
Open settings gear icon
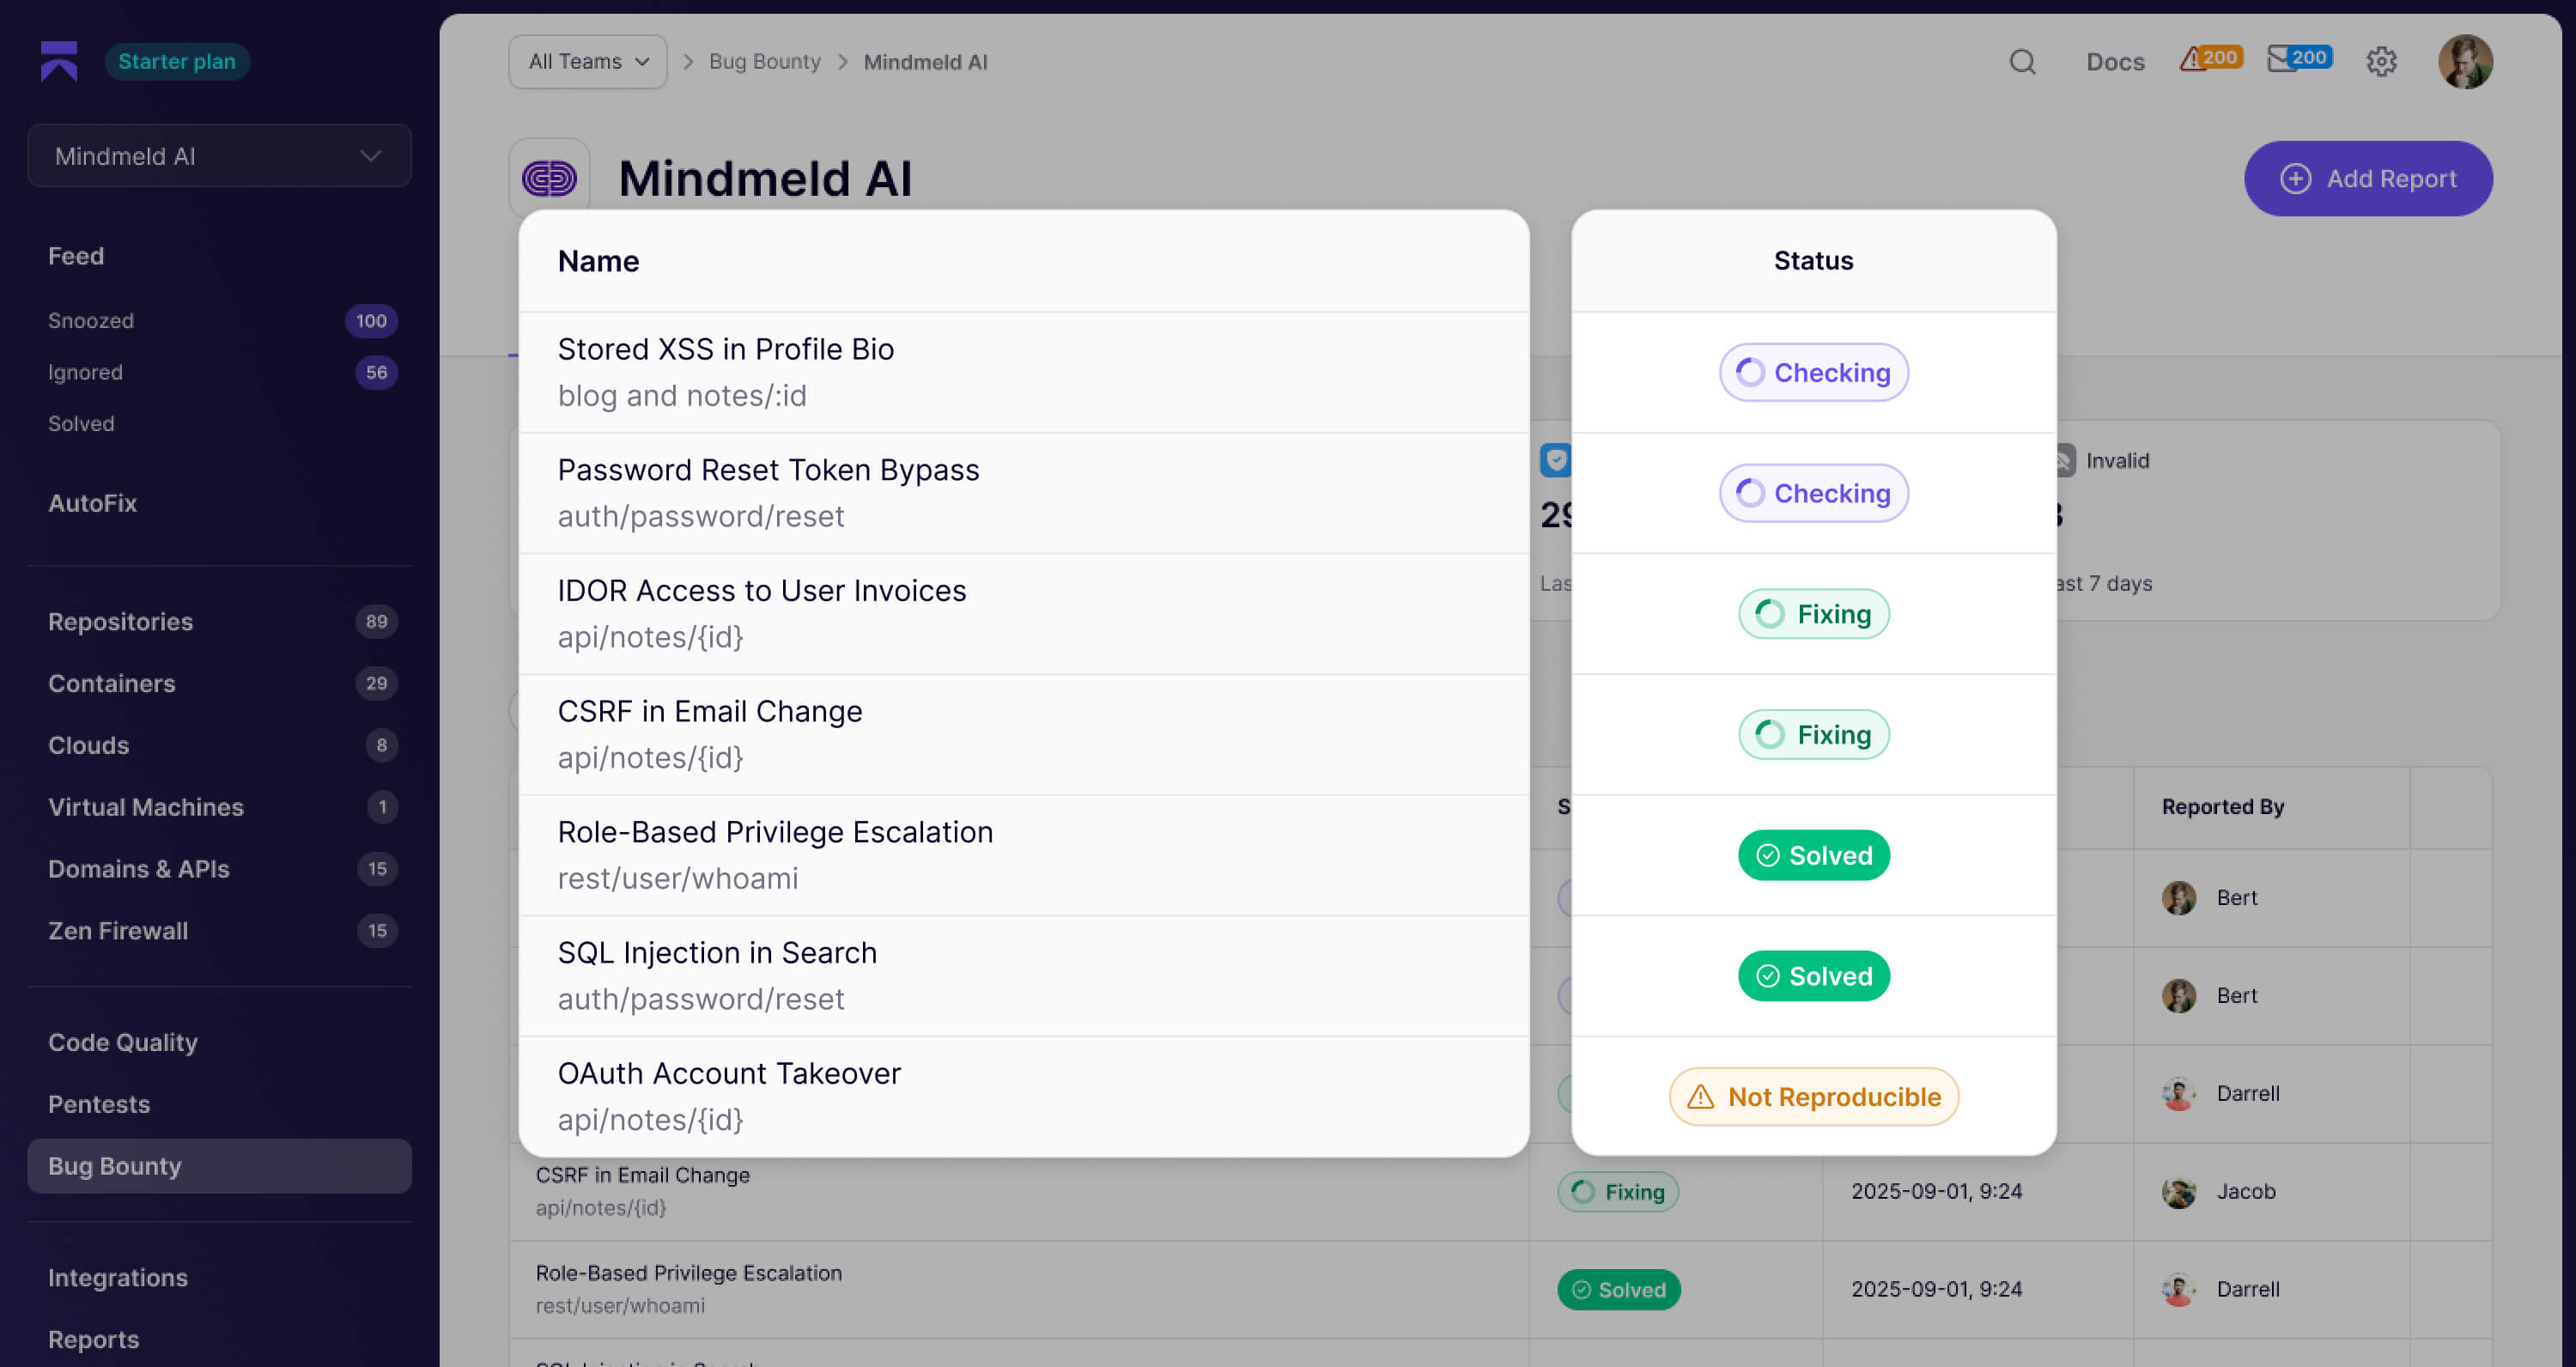point(2381,62)
